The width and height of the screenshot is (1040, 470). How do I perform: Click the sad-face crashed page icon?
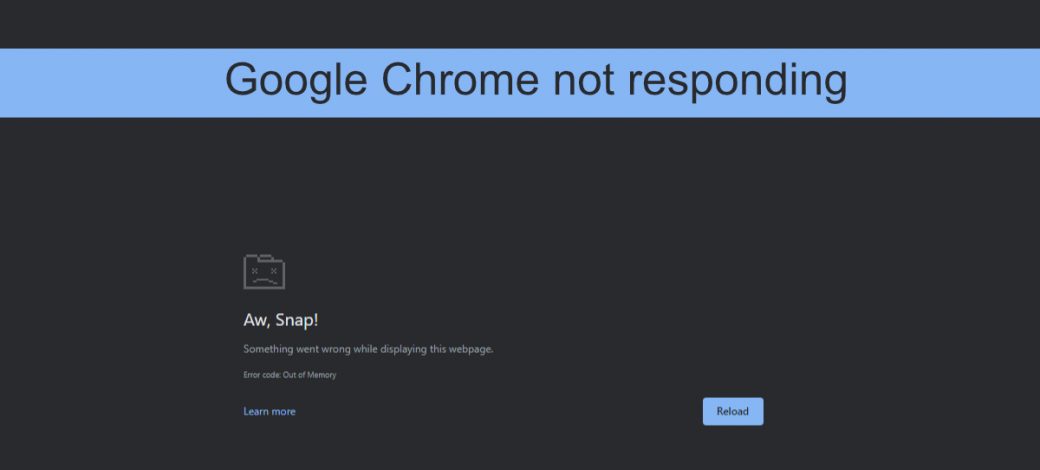(264, 272)
